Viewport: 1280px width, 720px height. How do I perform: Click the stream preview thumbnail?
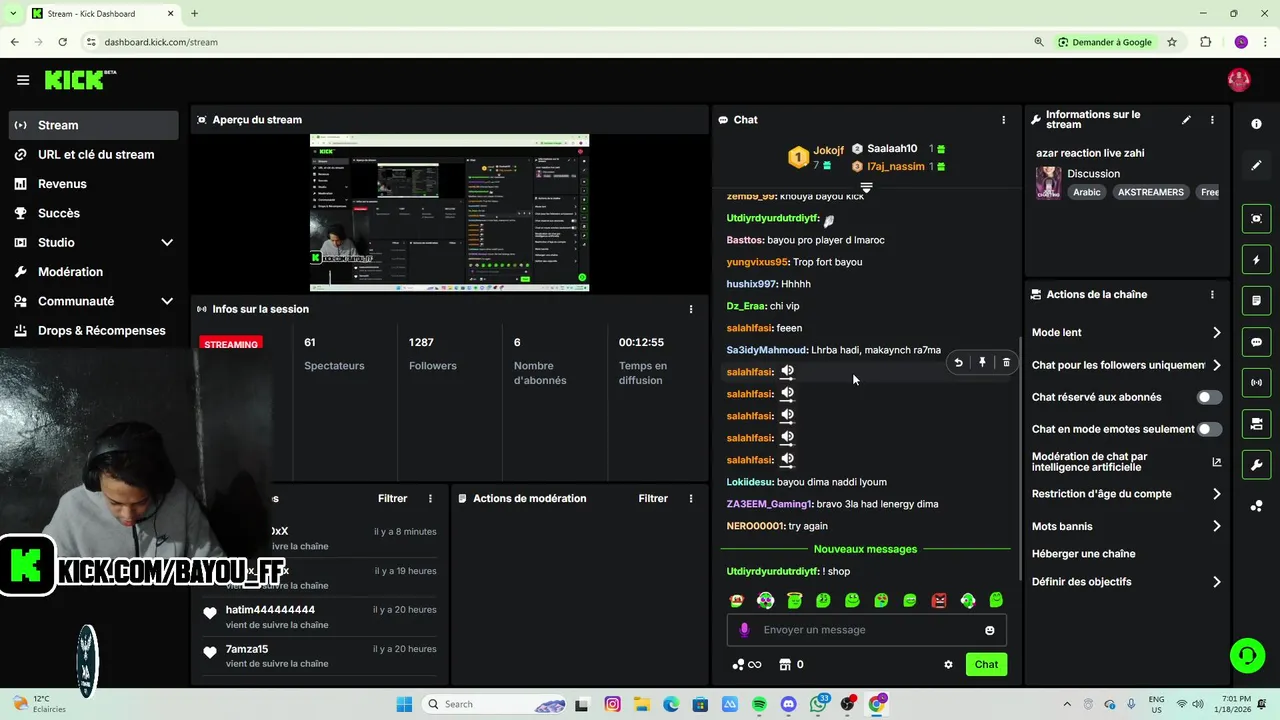[449, 213]
